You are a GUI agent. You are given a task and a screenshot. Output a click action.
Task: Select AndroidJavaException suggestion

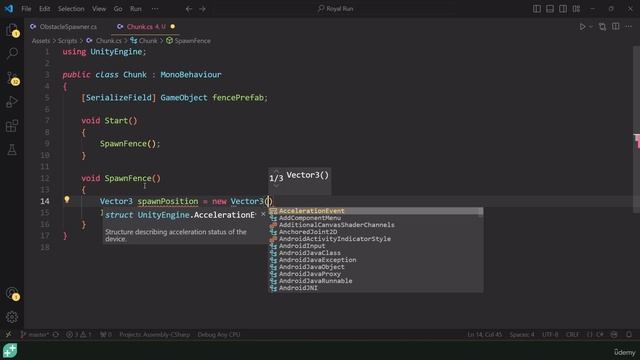coord(376,260)
